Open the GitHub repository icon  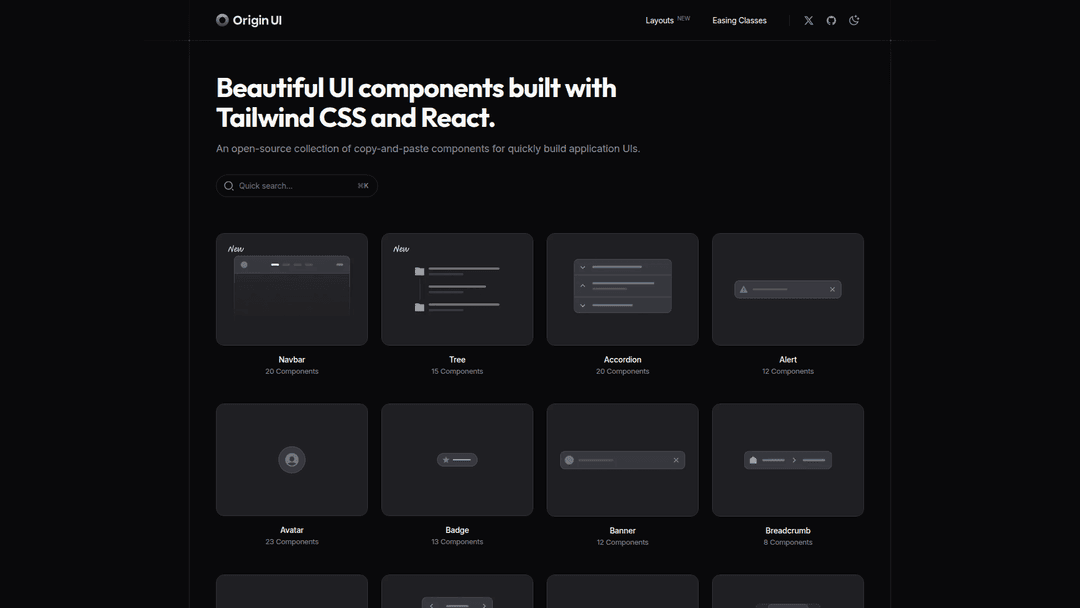pyautogui.click(x=831, y=20)
